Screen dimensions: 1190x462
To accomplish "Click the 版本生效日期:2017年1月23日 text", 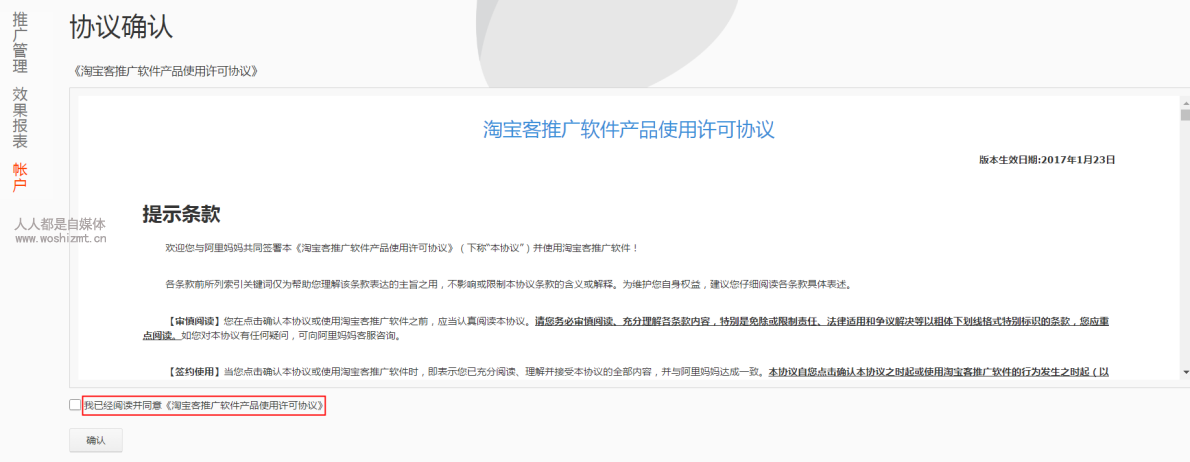I will click(x=1047, y=160).
